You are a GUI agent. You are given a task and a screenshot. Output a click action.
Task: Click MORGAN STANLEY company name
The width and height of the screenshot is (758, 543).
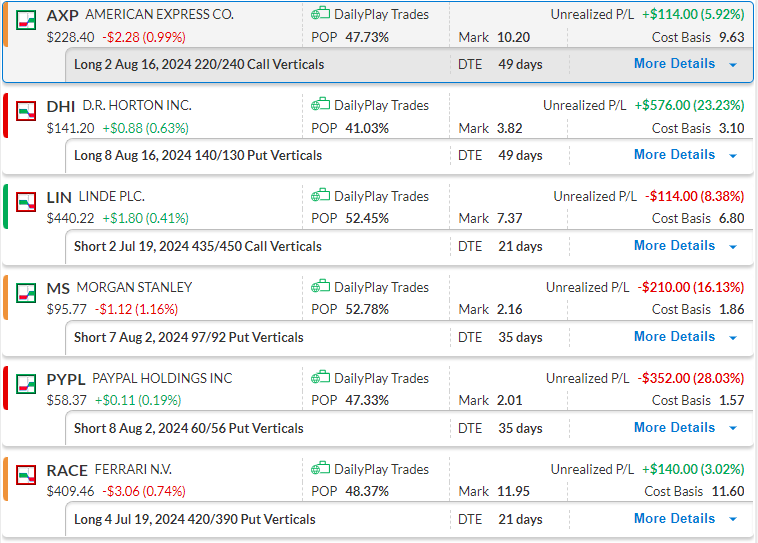pyautogui.click(x=134, y=287)
